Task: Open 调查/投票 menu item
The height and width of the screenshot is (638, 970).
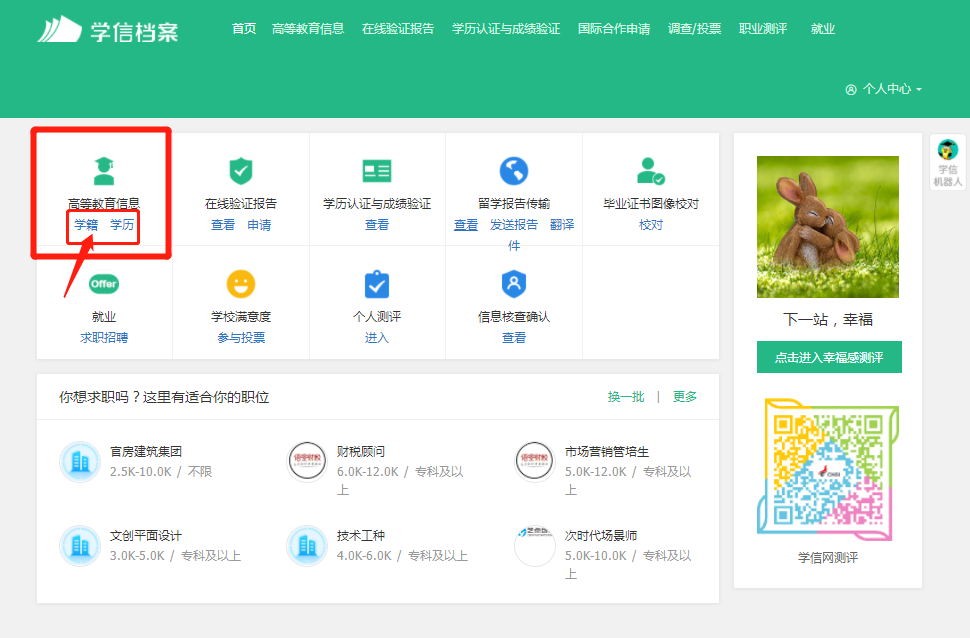Action: coord(694,29)
